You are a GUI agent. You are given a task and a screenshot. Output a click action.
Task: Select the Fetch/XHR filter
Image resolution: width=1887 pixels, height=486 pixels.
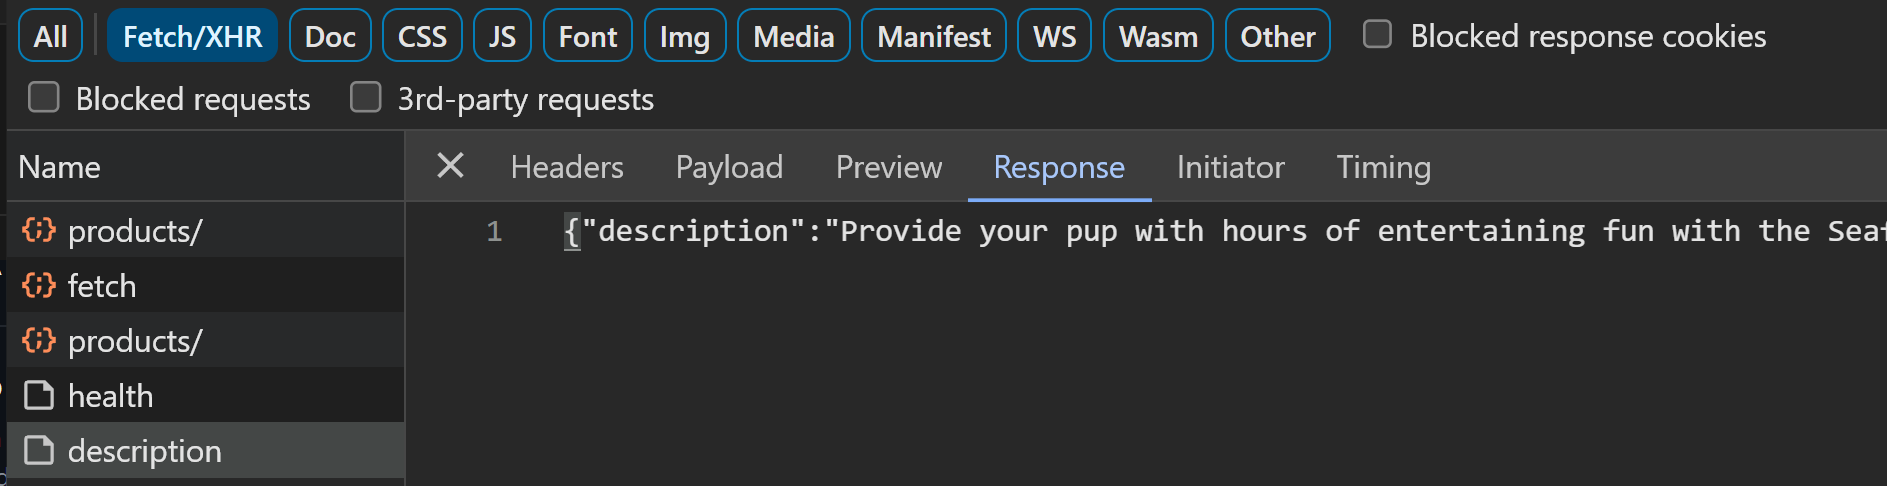[192, 36]
